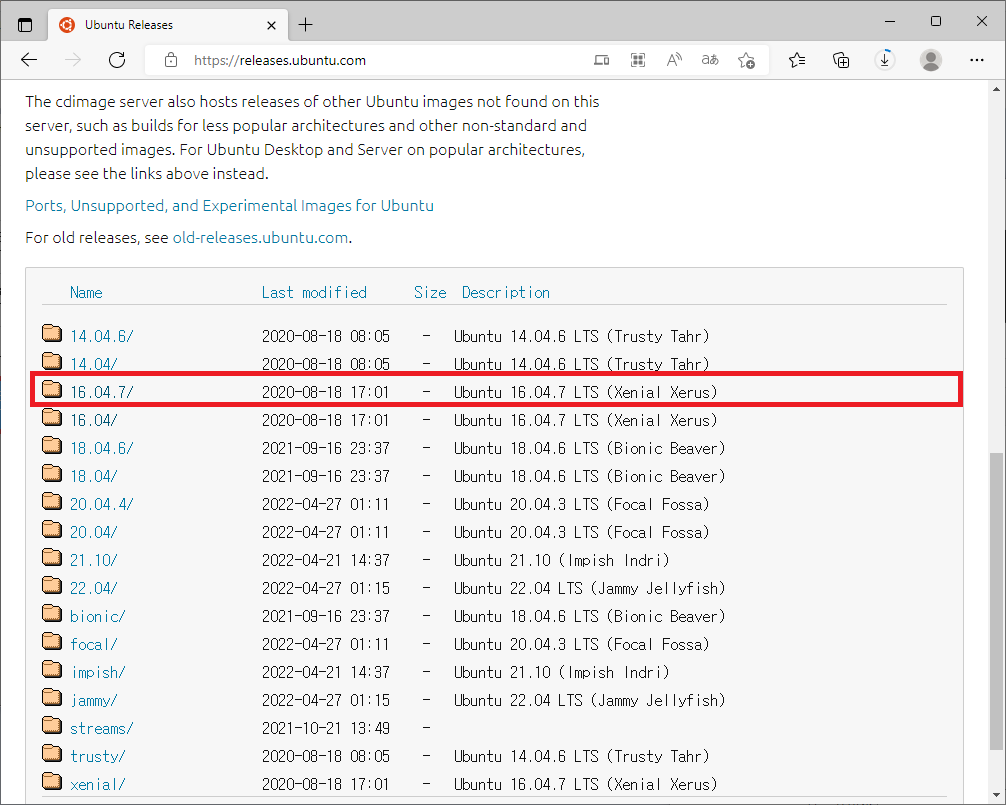Click folder icon beside bionic/
1006x805 pixels.
52,613
